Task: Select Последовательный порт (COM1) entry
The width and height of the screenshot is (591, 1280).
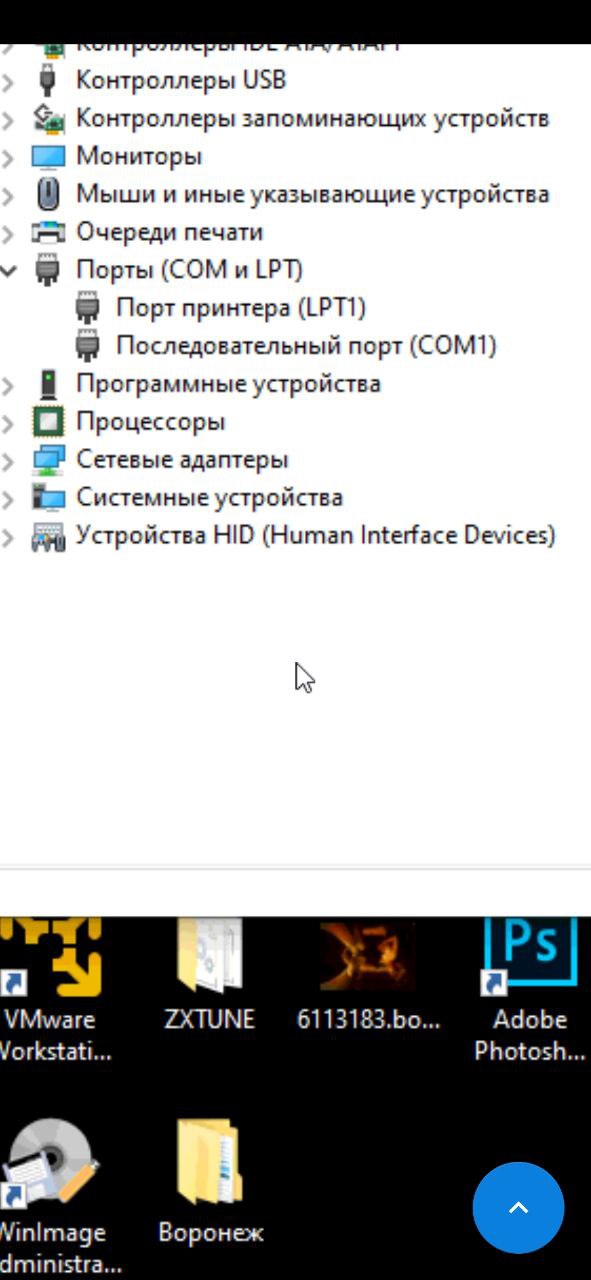Action: [306, 346]
